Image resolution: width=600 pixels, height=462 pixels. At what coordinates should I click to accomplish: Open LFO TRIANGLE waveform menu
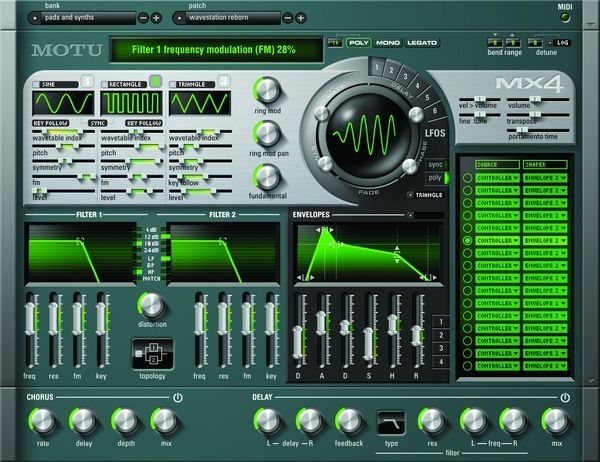pos(425,195)
